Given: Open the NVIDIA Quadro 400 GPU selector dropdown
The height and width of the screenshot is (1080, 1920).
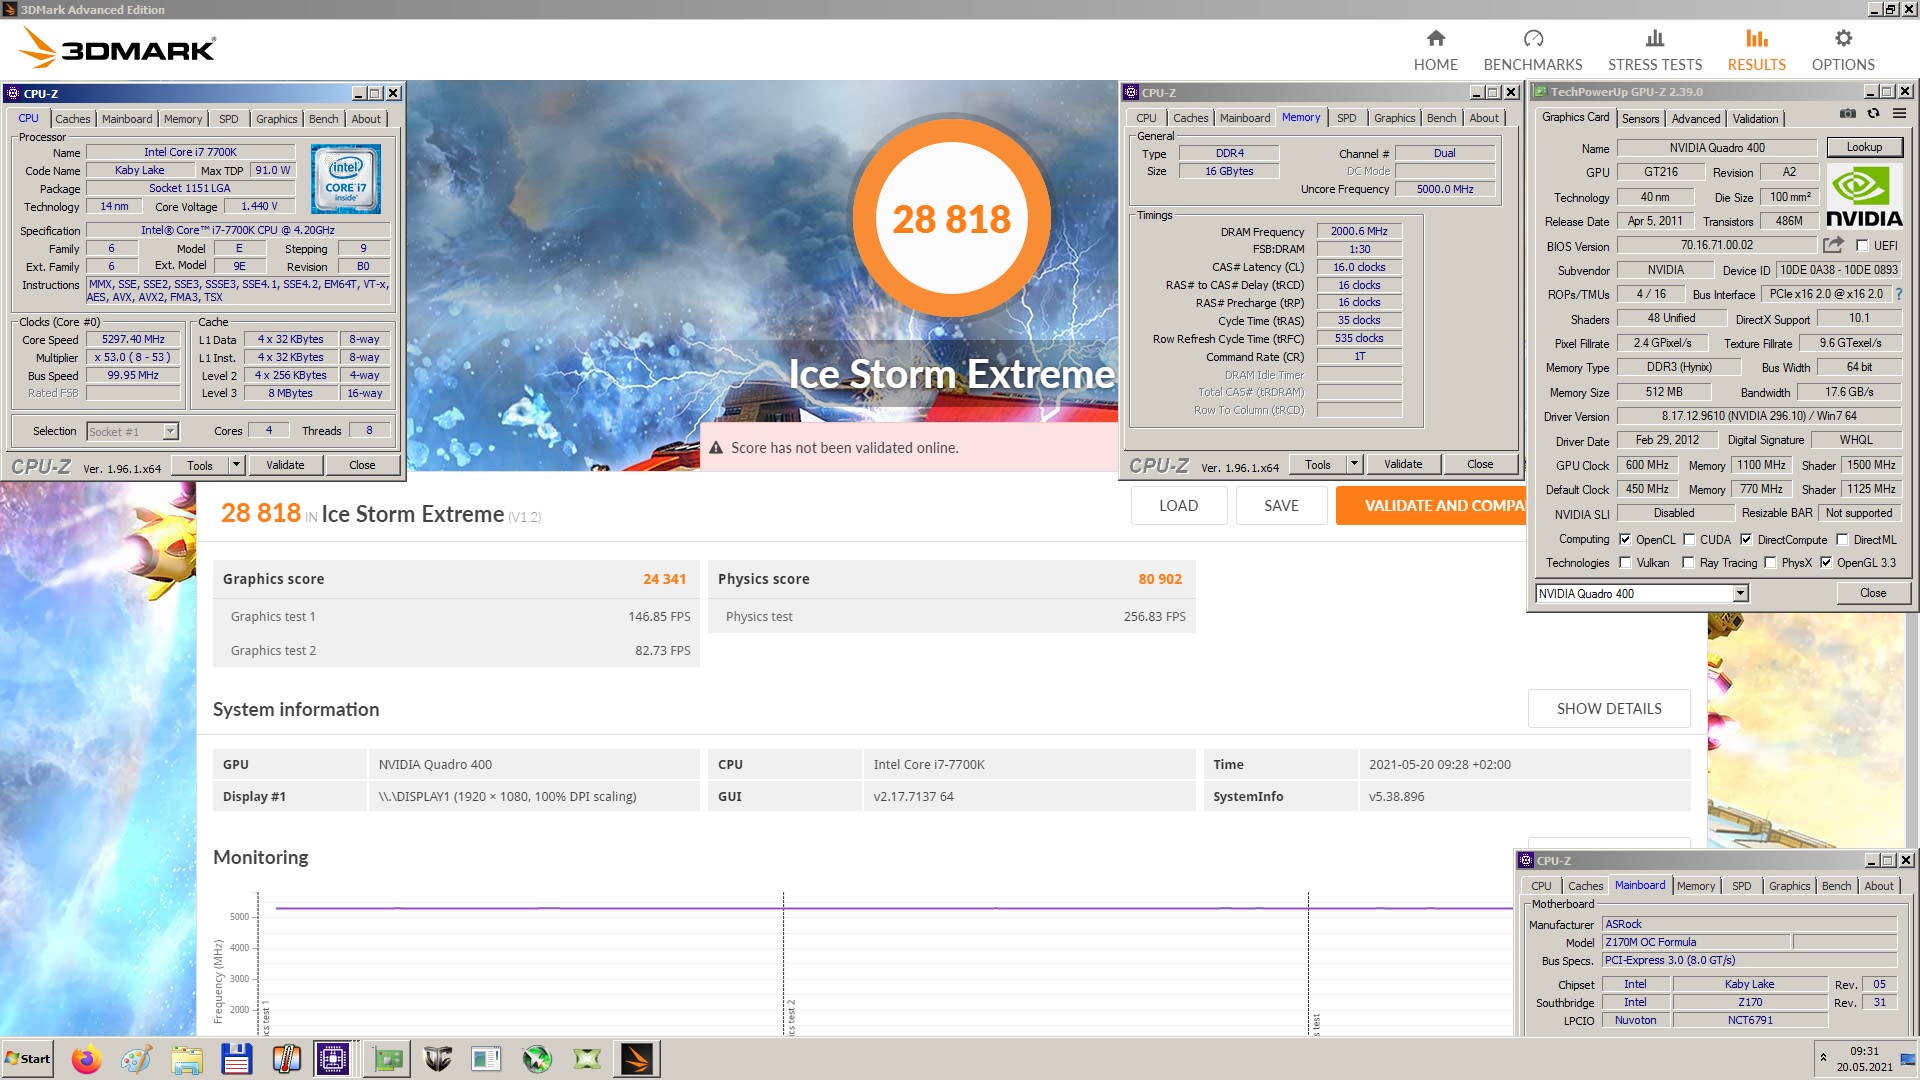Looking at the screenshot, I should tap(1740, 594).
